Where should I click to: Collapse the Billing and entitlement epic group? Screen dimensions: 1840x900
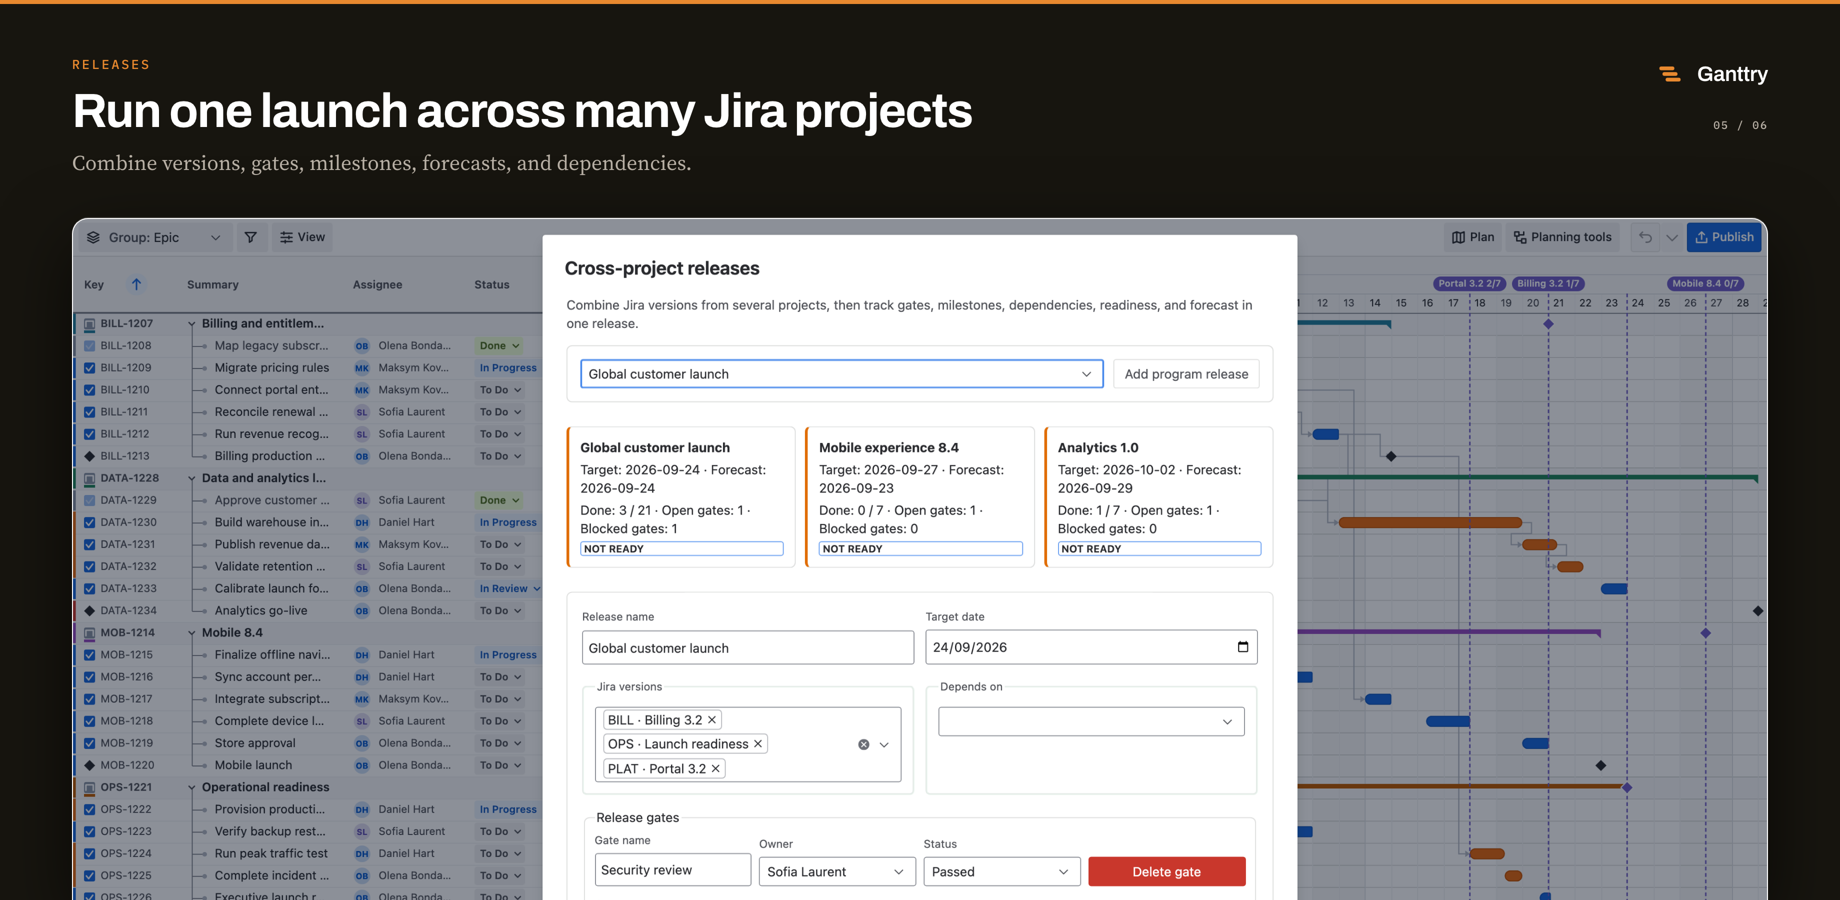tap(191, 324)
